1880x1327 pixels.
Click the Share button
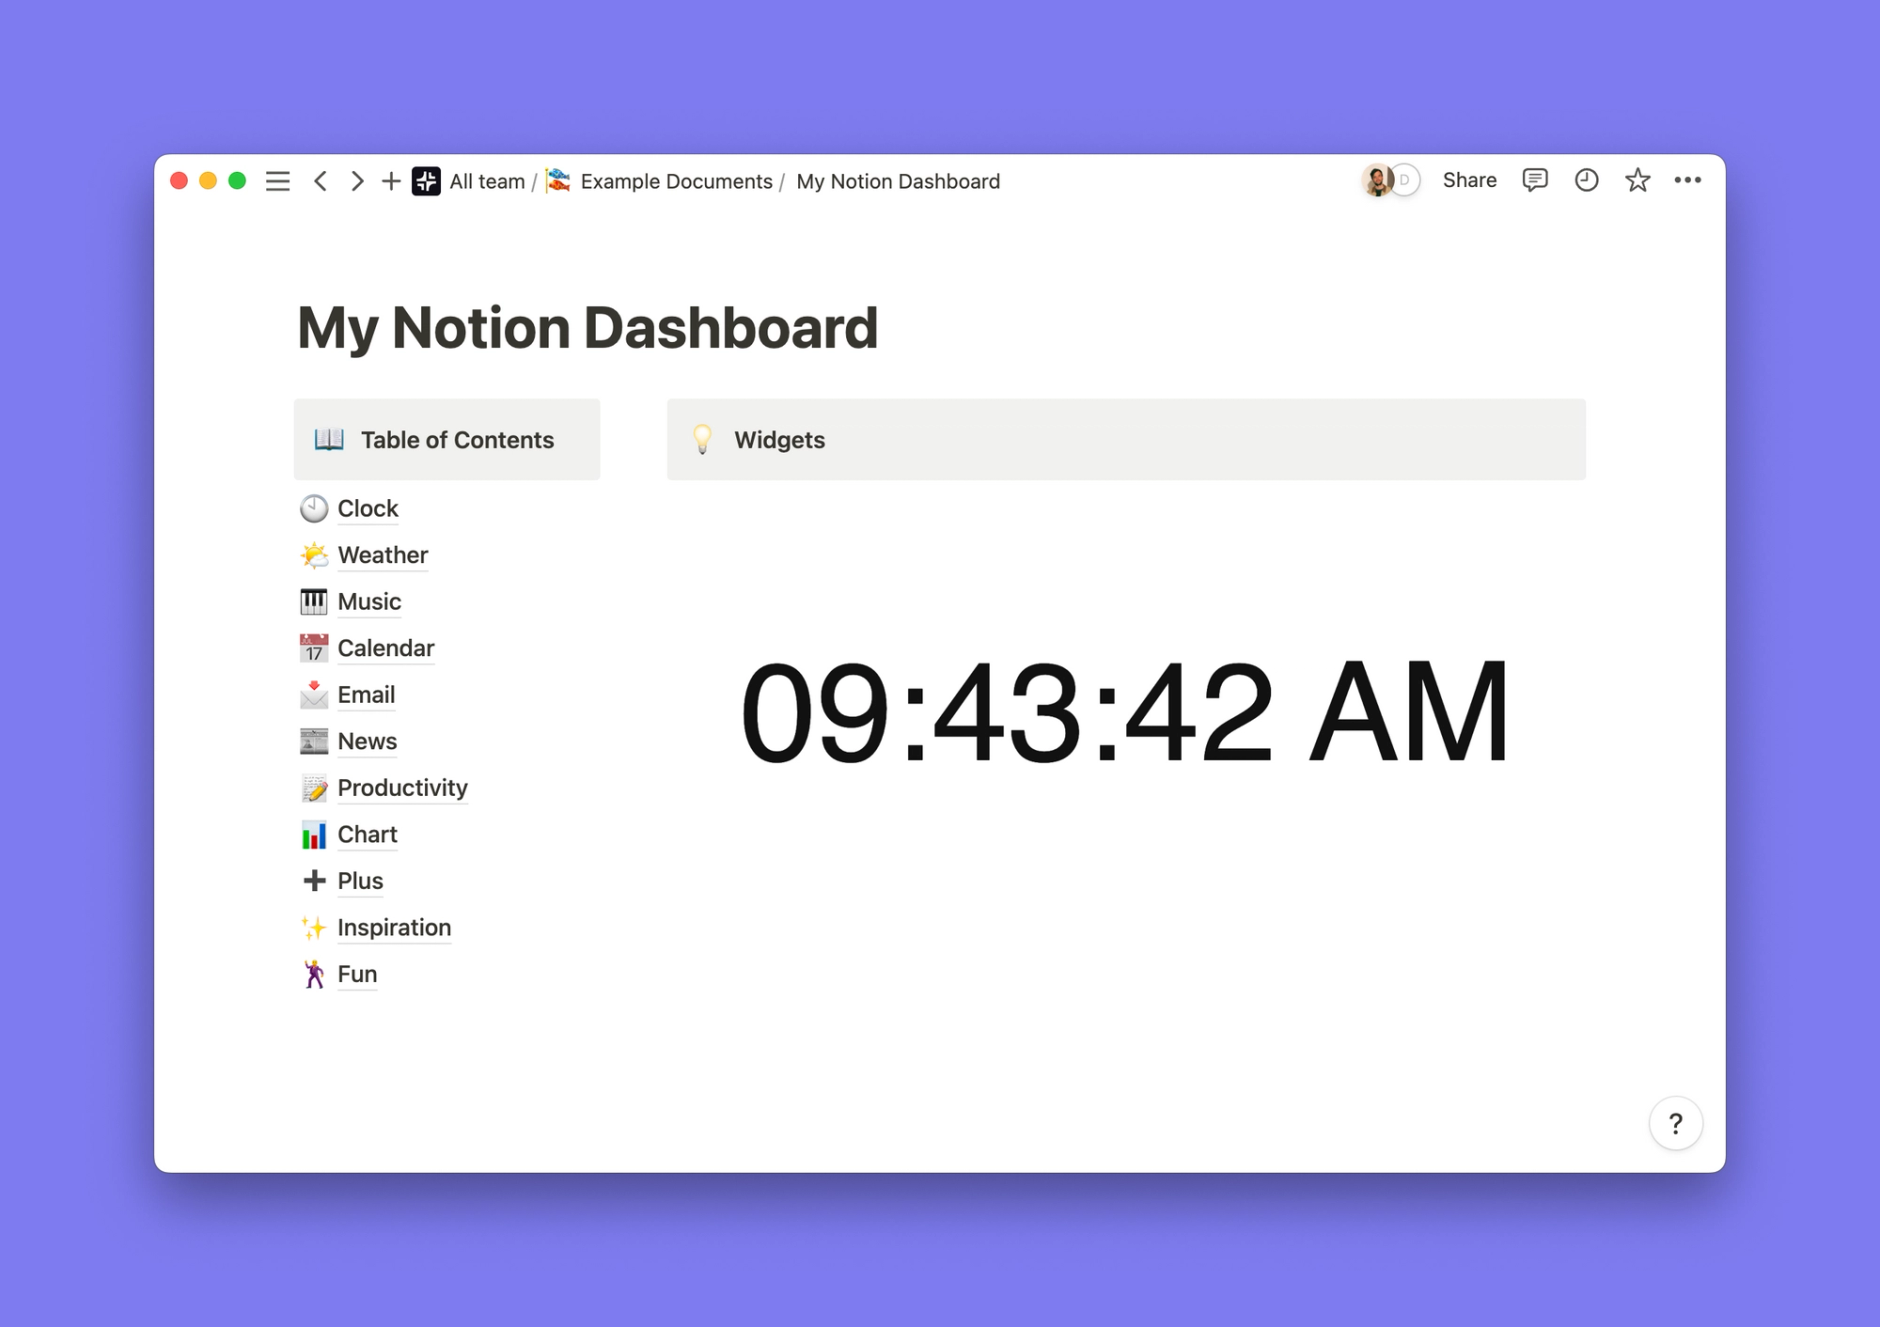coord(1469,180)
